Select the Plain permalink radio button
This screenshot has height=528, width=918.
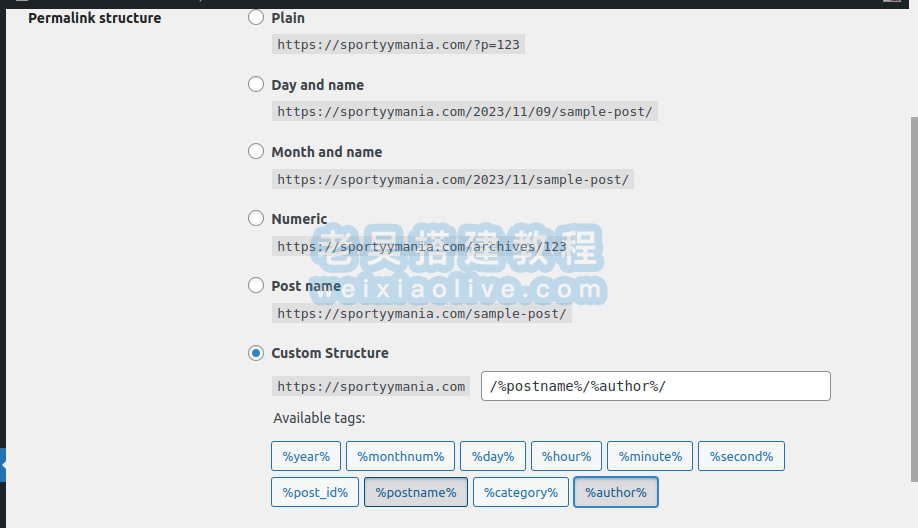(256, 18)
